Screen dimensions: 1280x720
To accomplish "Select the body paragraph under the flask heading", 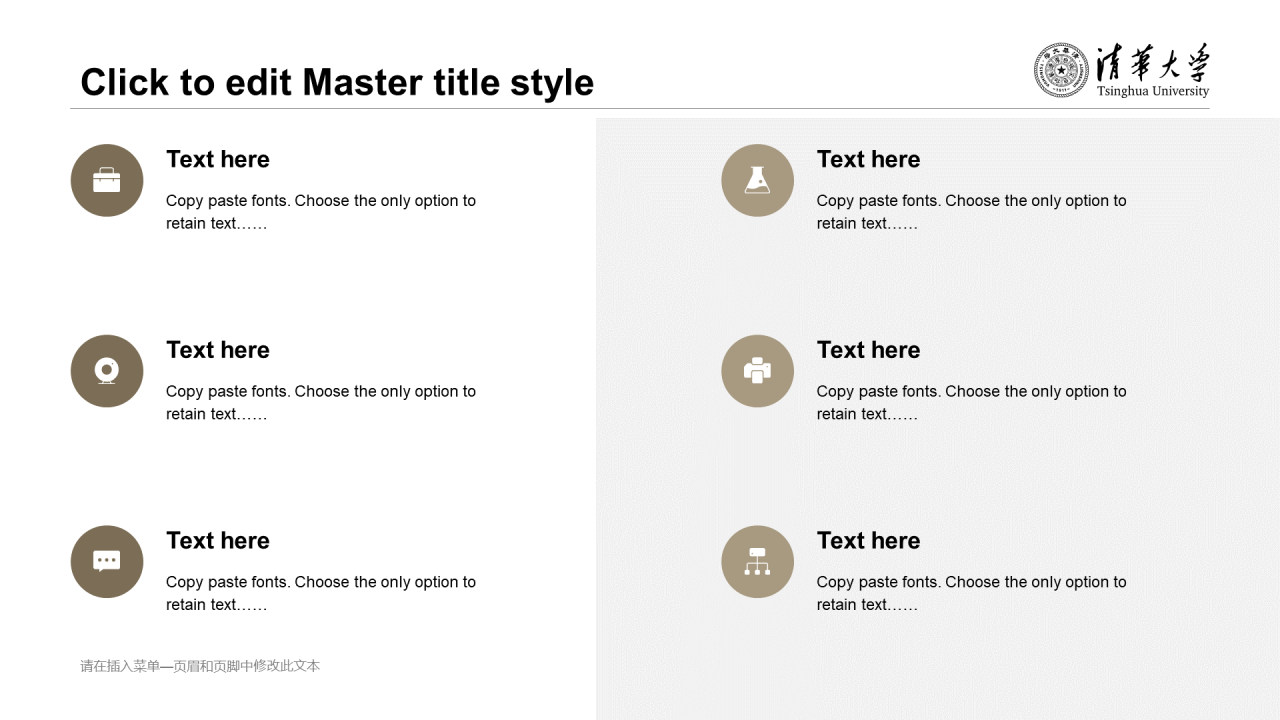I will tap(970, 212).
